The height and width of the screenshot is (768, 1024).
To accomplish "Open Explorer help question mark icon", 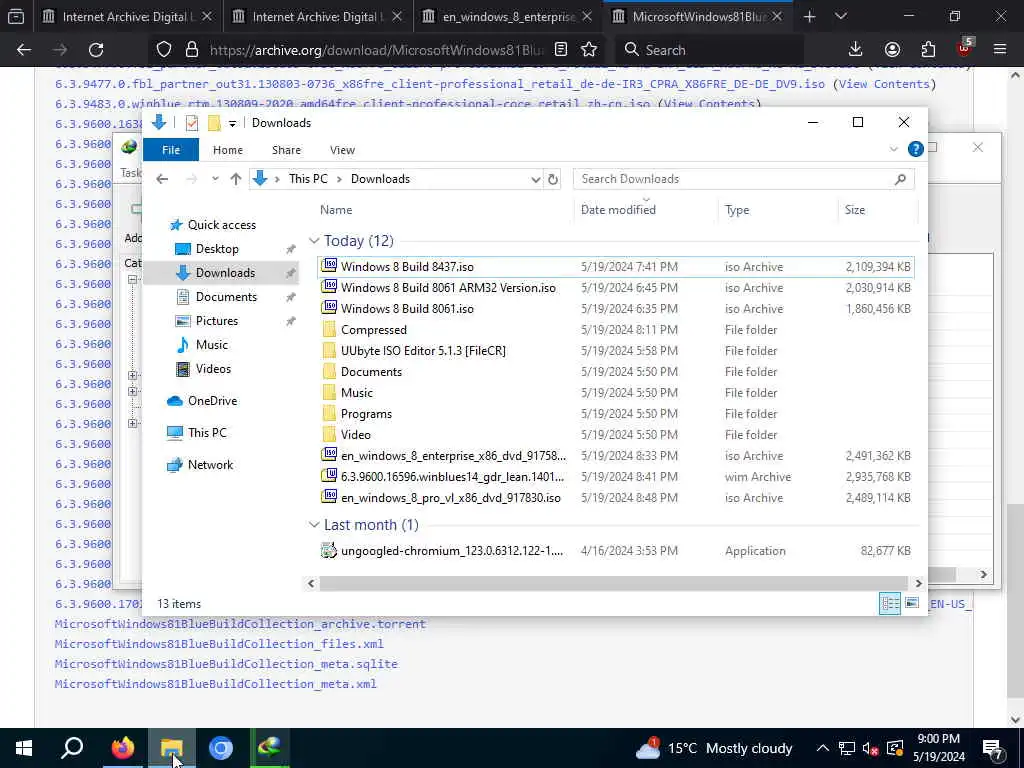I will click(916, 150).
